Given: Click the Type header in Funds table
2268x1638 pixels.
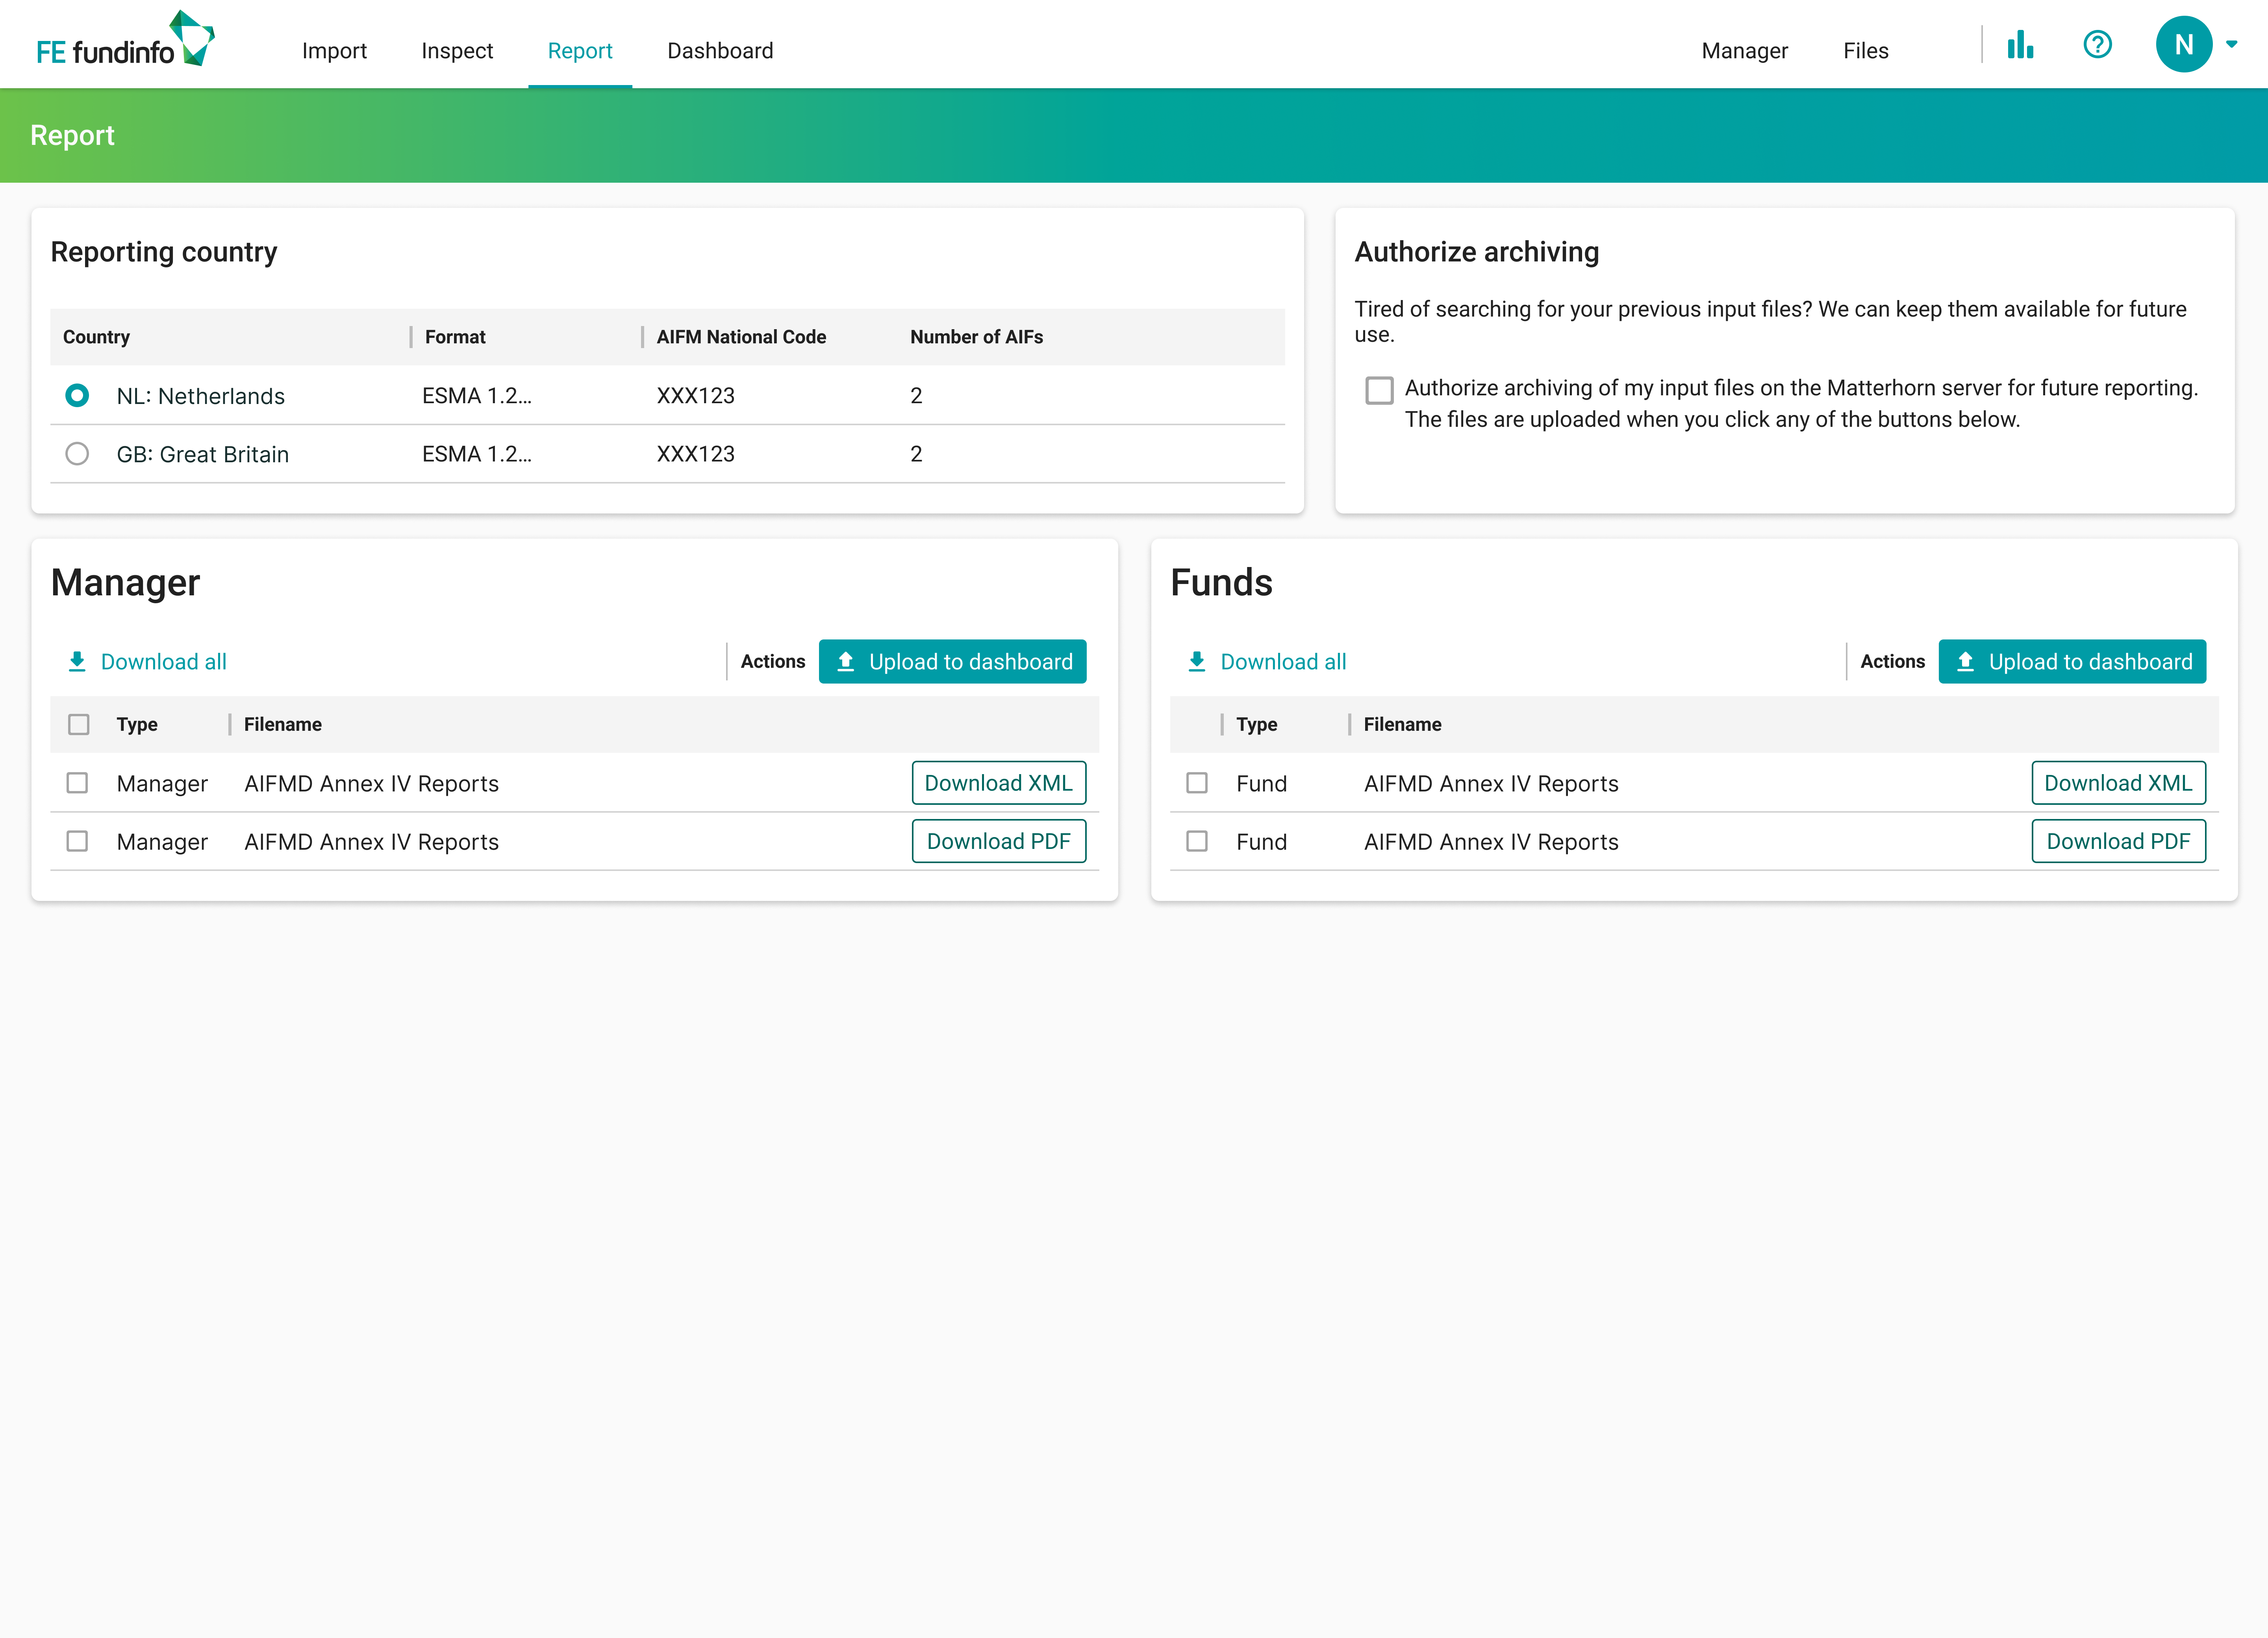Looking at the screenshot, I should click(x=1257, y=724).
